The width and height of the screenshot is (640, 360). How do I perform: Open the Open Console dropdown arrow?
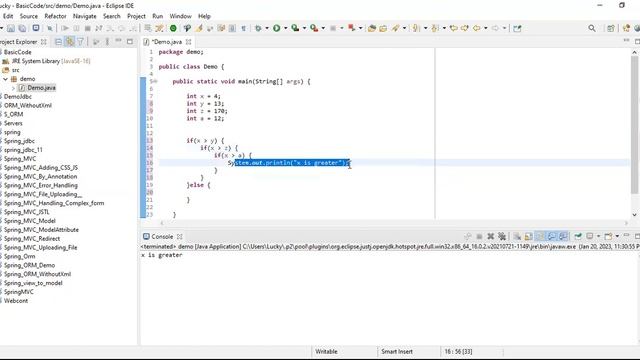[617, 236]
